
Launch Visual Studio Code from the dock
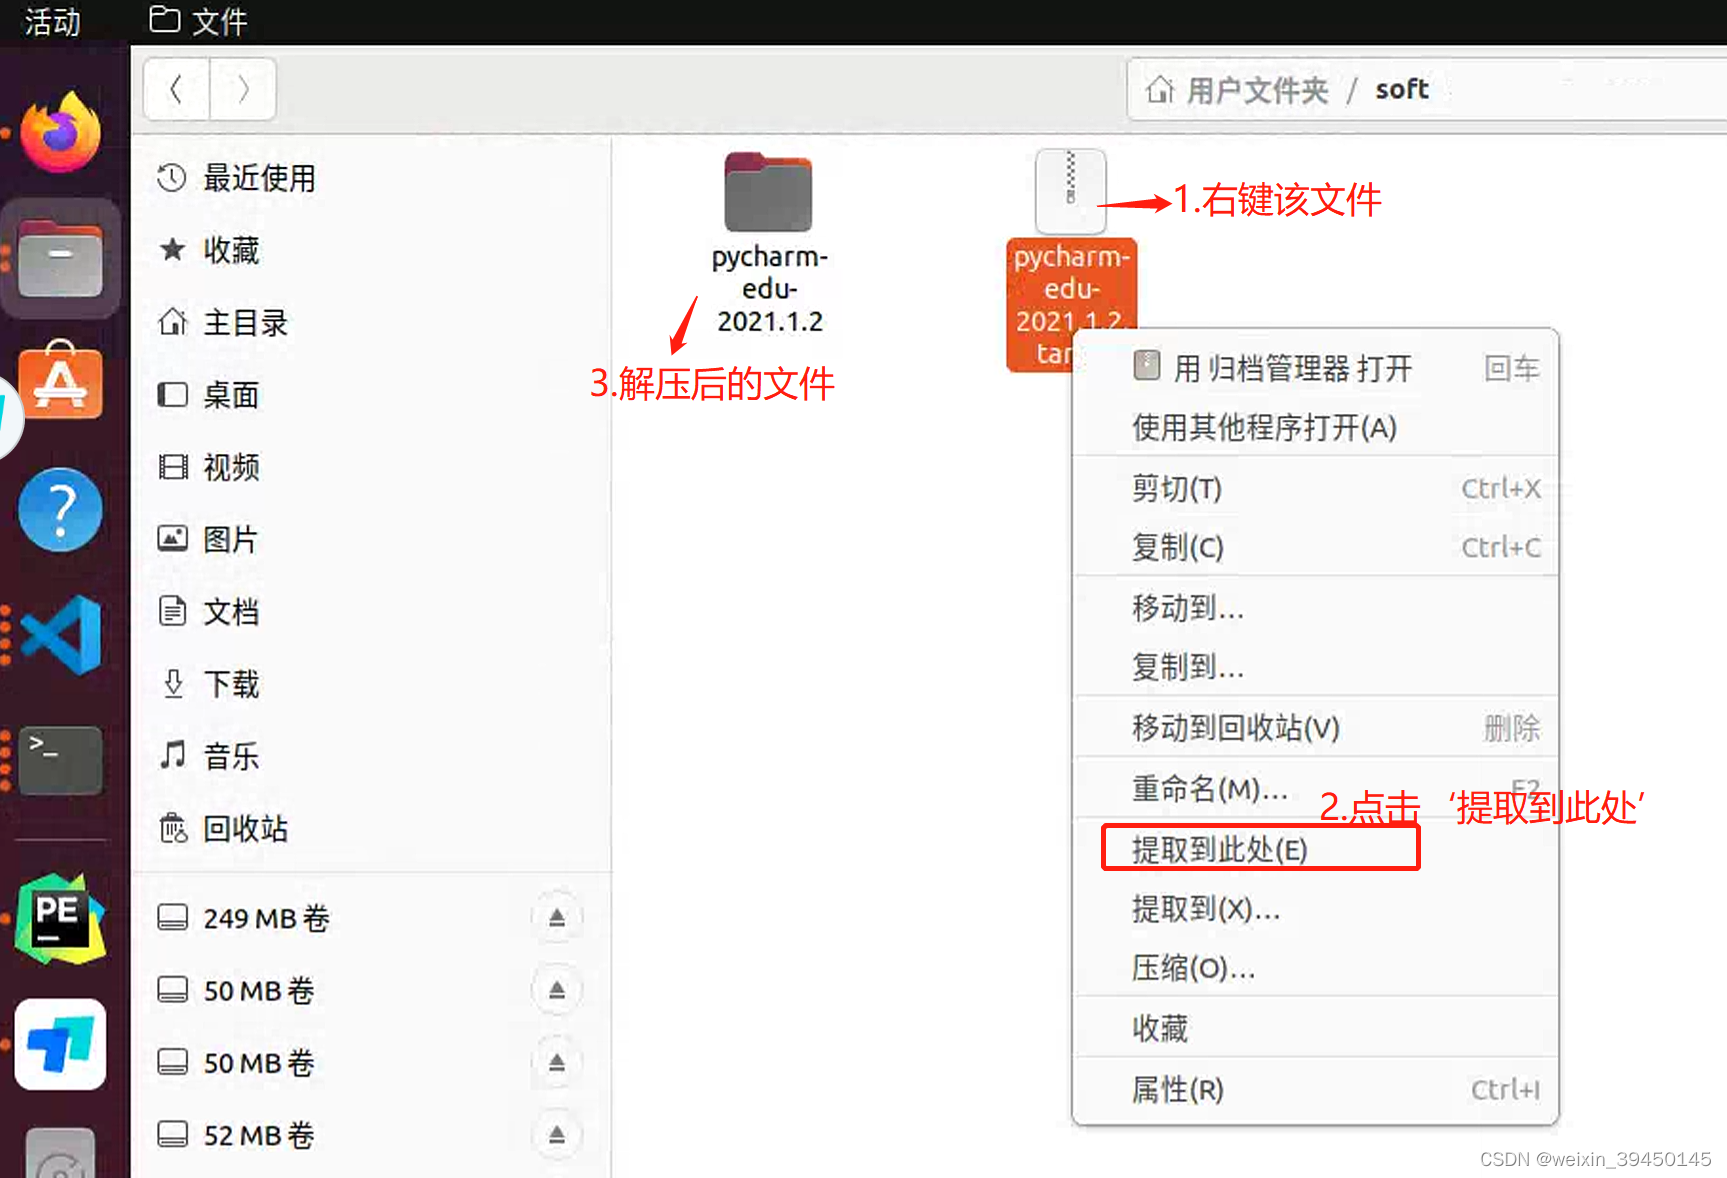pos(61,635)
